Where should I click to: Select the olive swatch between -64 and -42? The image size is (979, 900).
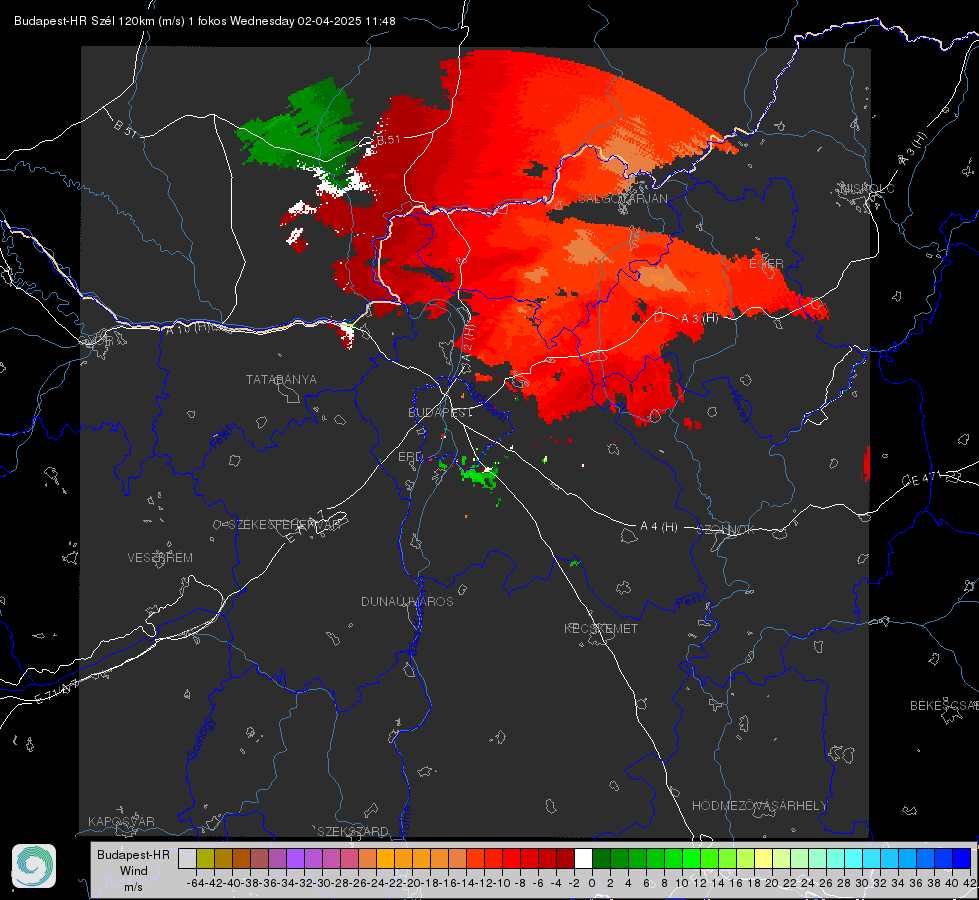click(x=205, y=858)
